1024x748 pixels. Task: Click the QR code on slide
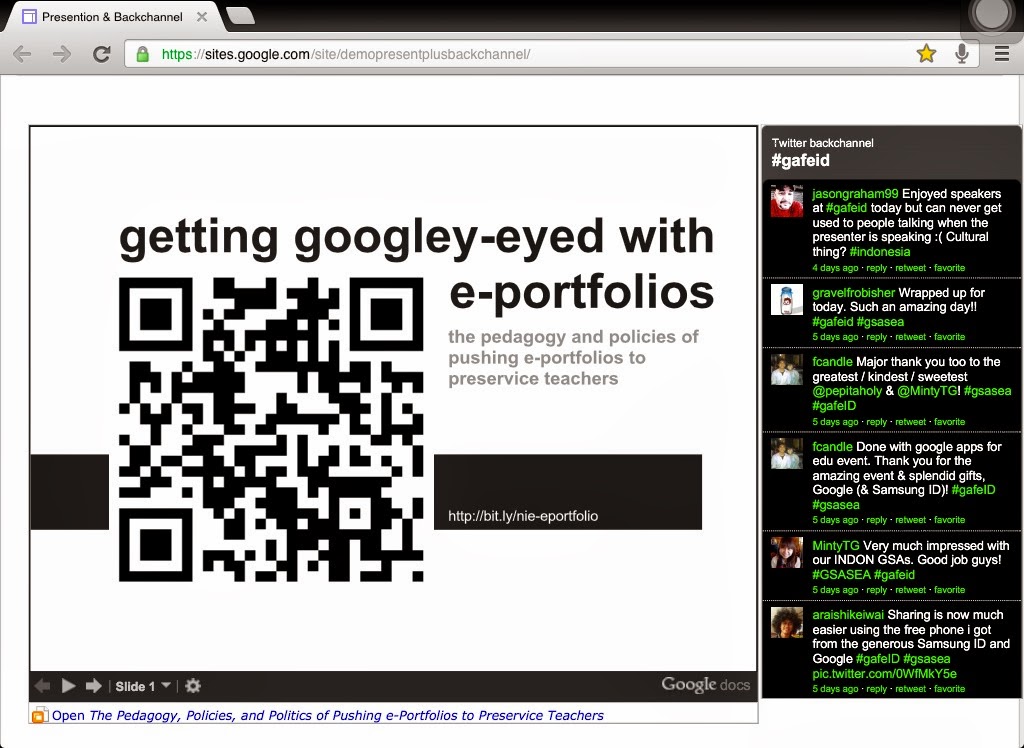pos(271,429)
